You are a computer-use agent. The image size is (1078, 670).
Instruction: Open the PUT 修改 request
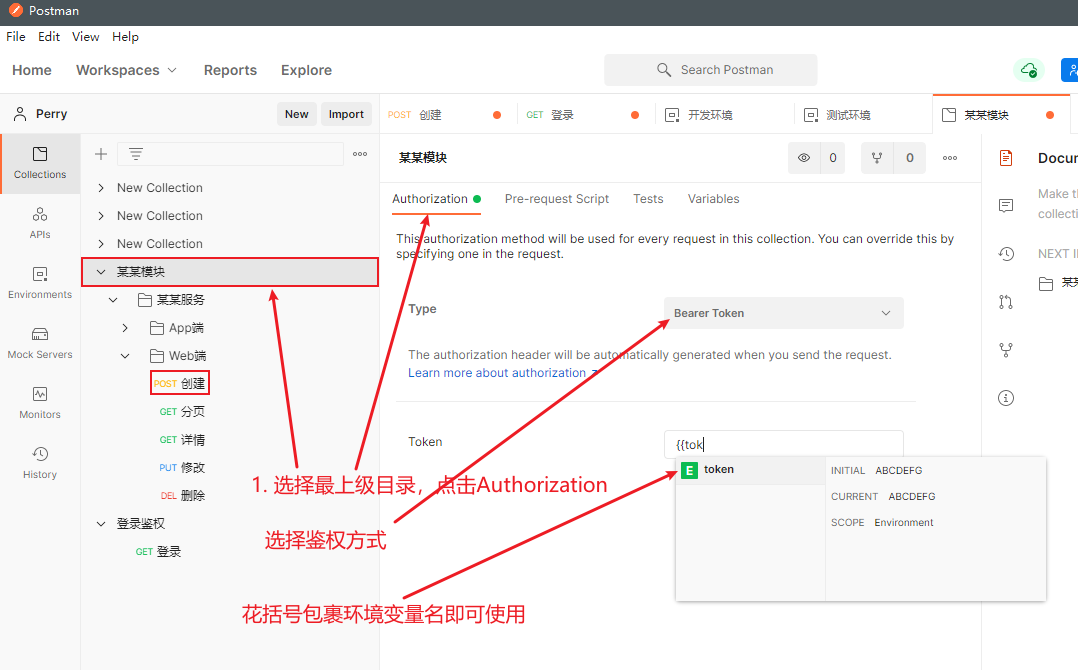[182, 468]
